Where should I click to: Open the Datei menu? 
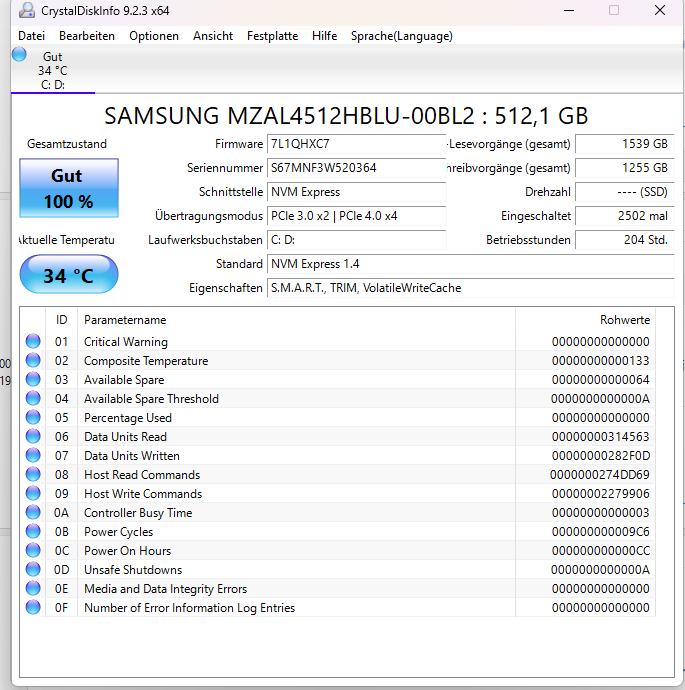point(31,36)
